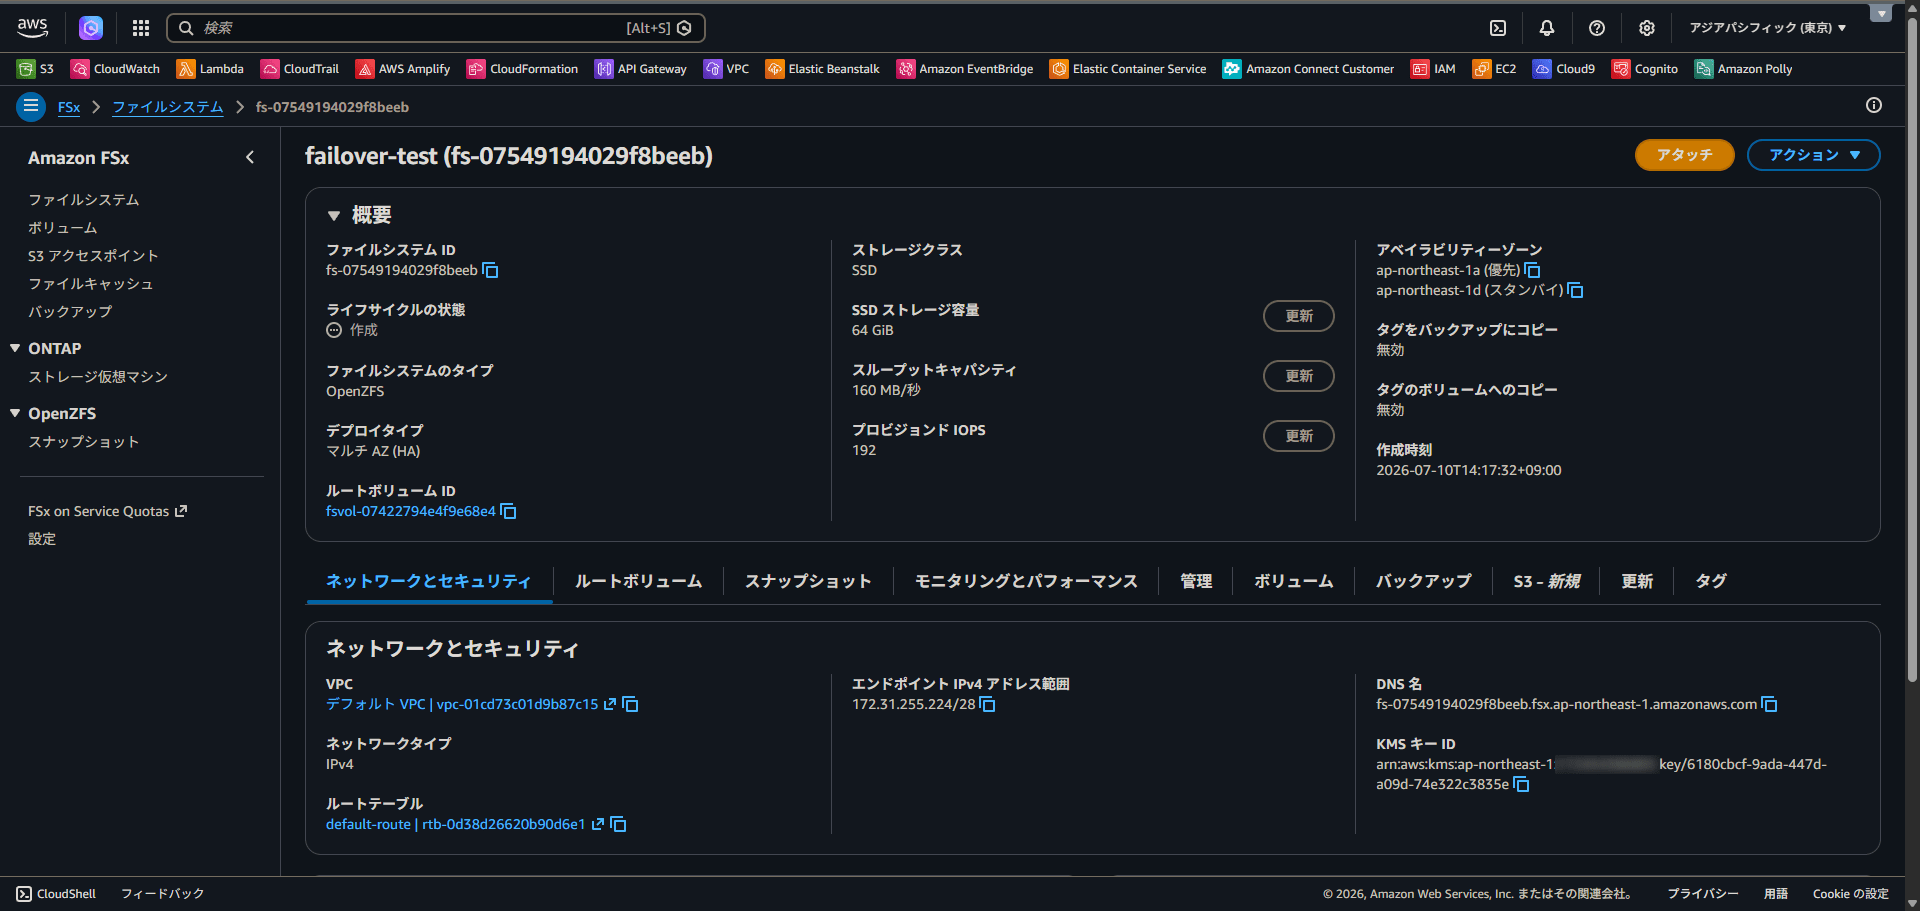1920x911 pixels.
Task: Open the アクション dropdown
Action: tap(1813, 155)
